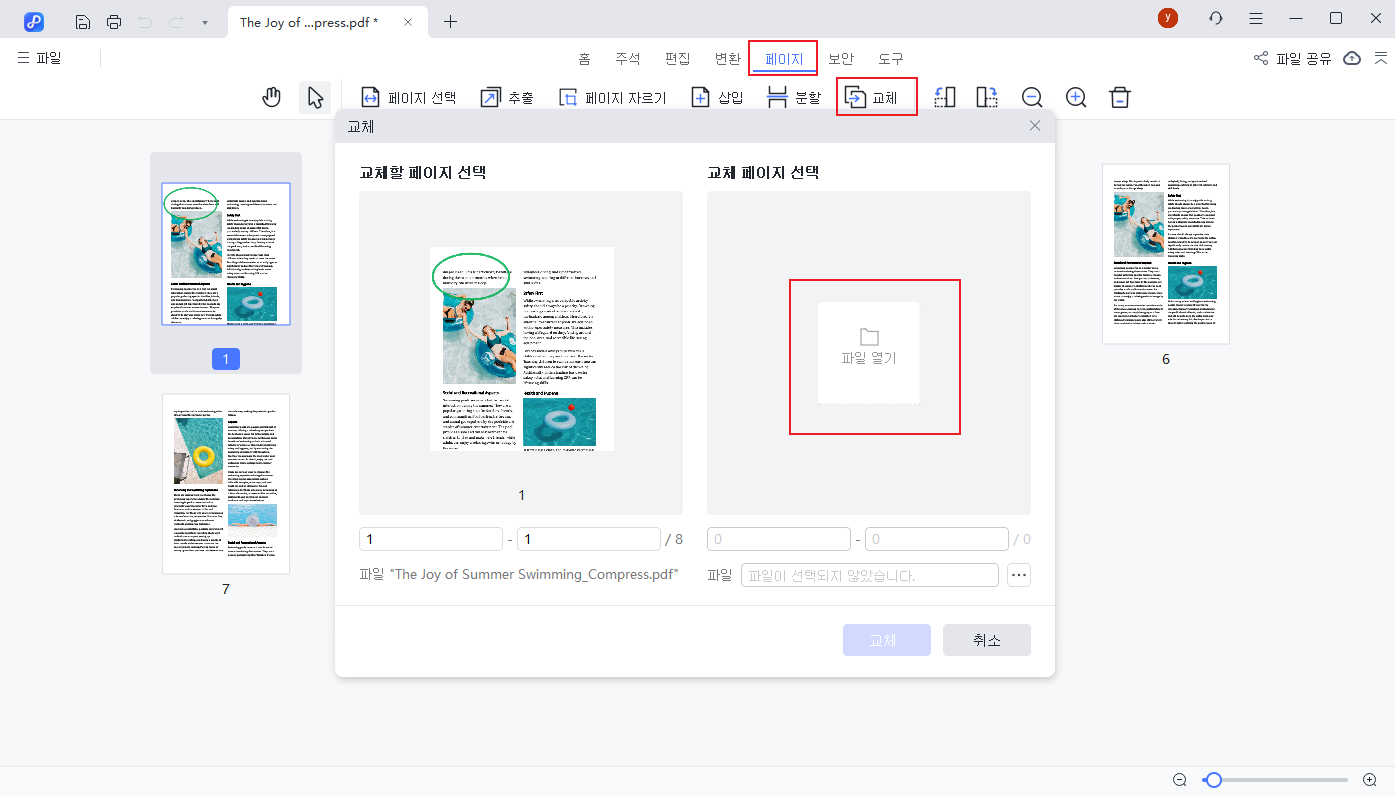
Task: Click the zoom slider handle at bottom right
Action: click(x=1214, y=779)
